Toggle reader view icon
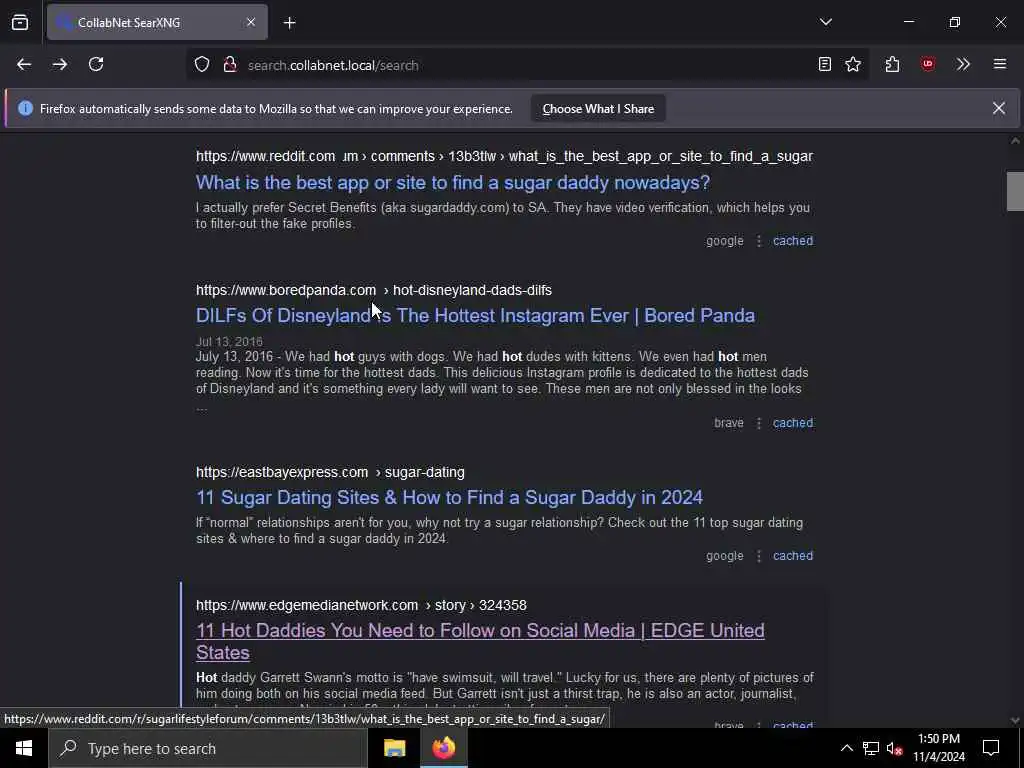 click(x=824, y=65)
